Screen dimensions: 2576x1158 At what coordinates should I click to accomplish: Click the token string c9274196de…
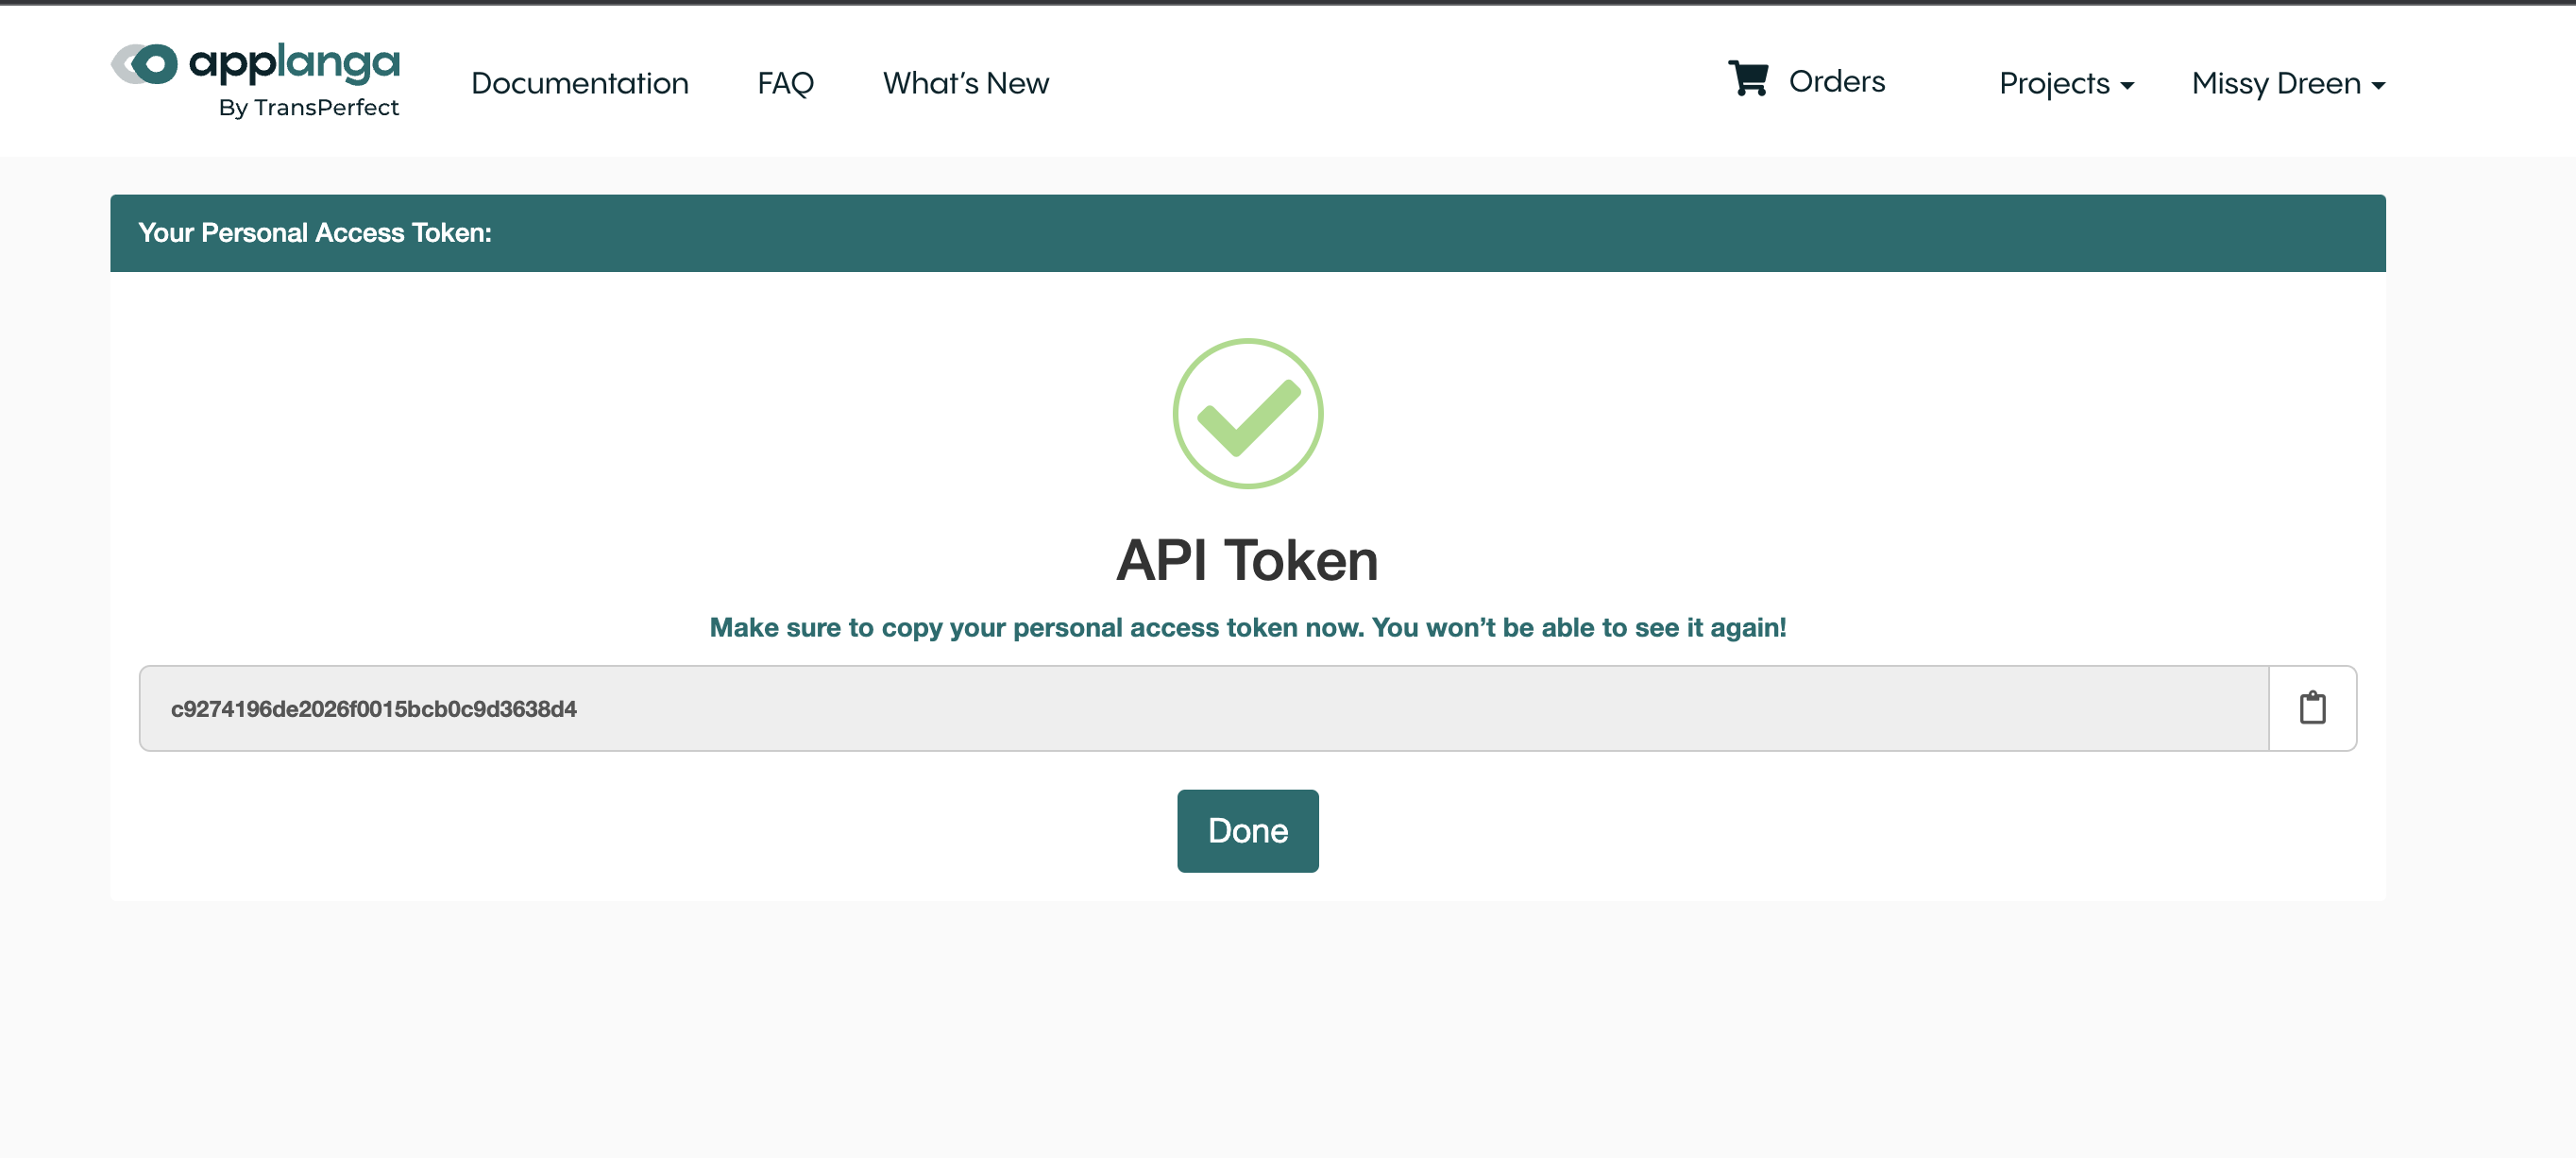(374, 709)
